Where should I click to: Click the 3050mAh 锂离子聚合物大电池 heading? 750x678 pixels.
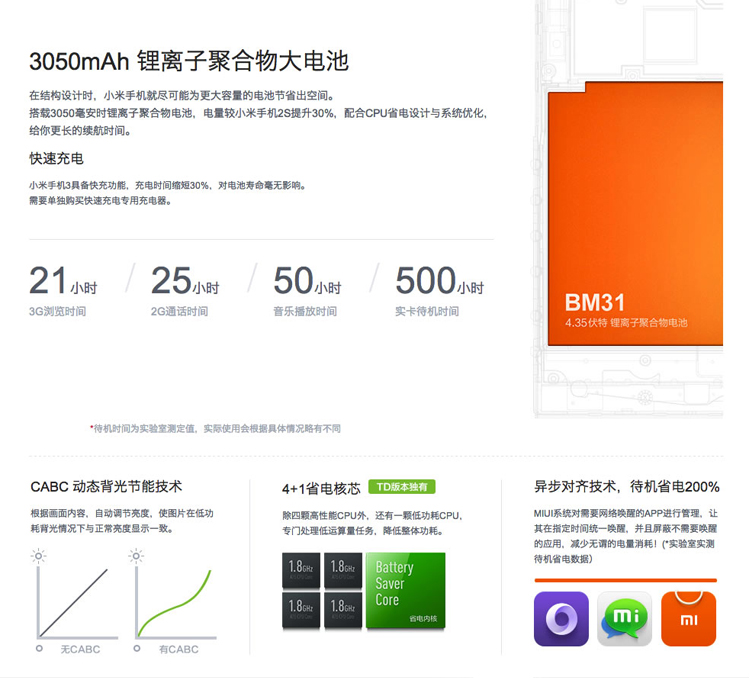coord(189,61)
